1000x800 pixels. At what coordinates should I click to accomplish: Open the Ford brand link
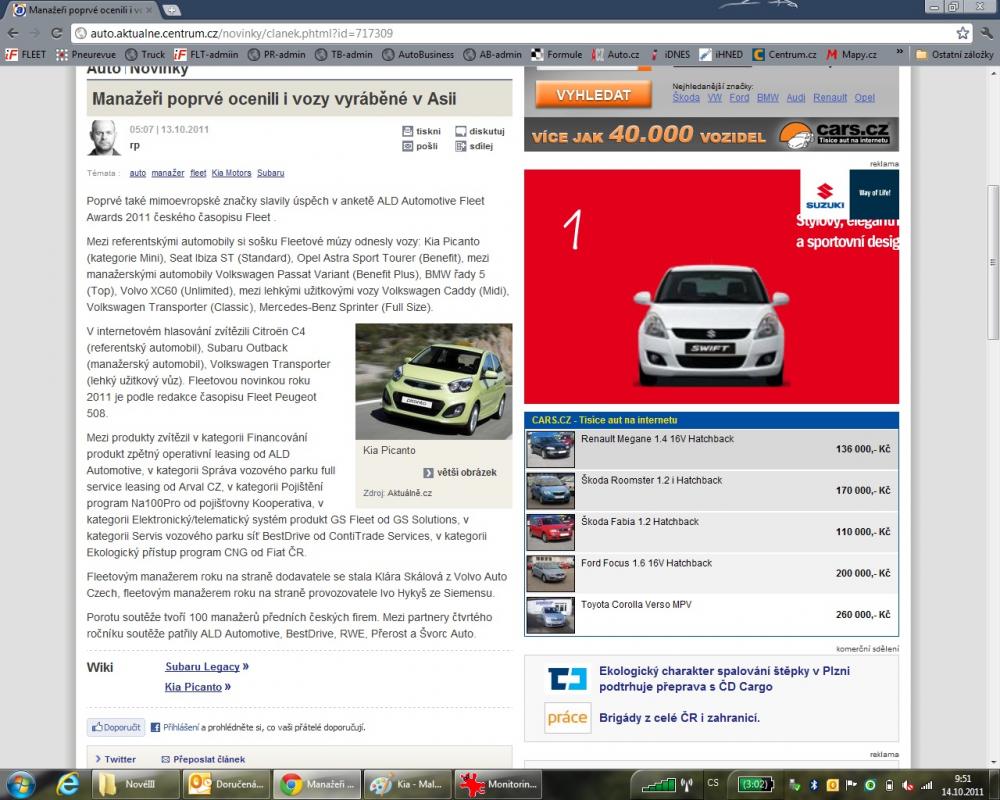(x=739, y=98)
